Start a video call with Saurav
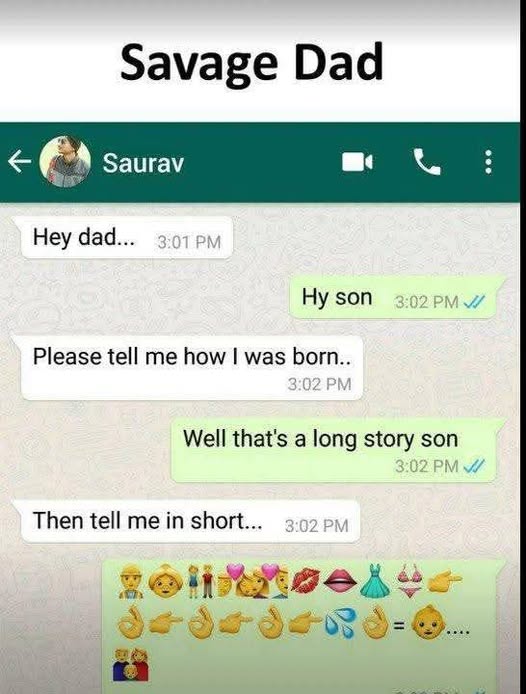 [x=357, y=162]
